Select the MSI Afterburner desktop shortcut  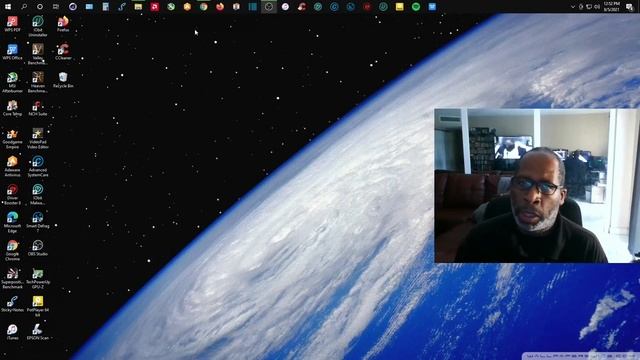12,82
